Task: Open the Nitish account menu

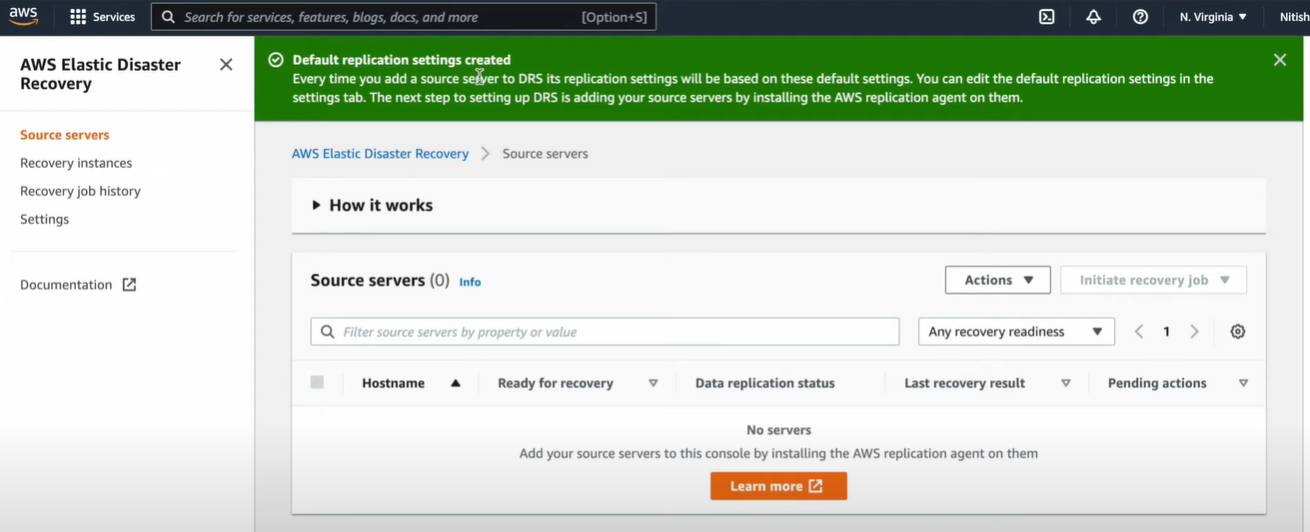Action: coord(1294,17)
